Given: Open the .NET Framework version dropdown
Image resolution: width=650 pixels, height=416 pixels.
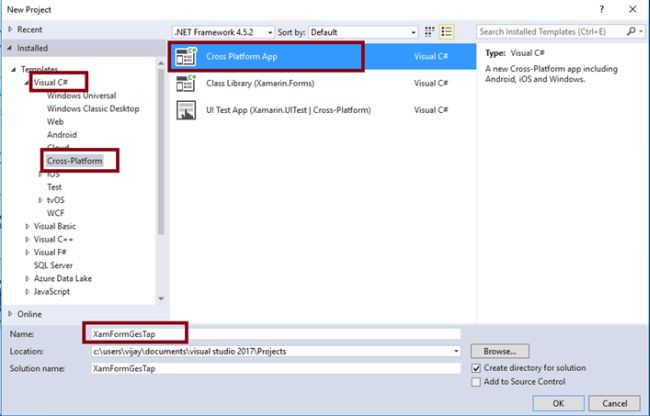Looking at the screenshot, I should (x=223, y=32).
